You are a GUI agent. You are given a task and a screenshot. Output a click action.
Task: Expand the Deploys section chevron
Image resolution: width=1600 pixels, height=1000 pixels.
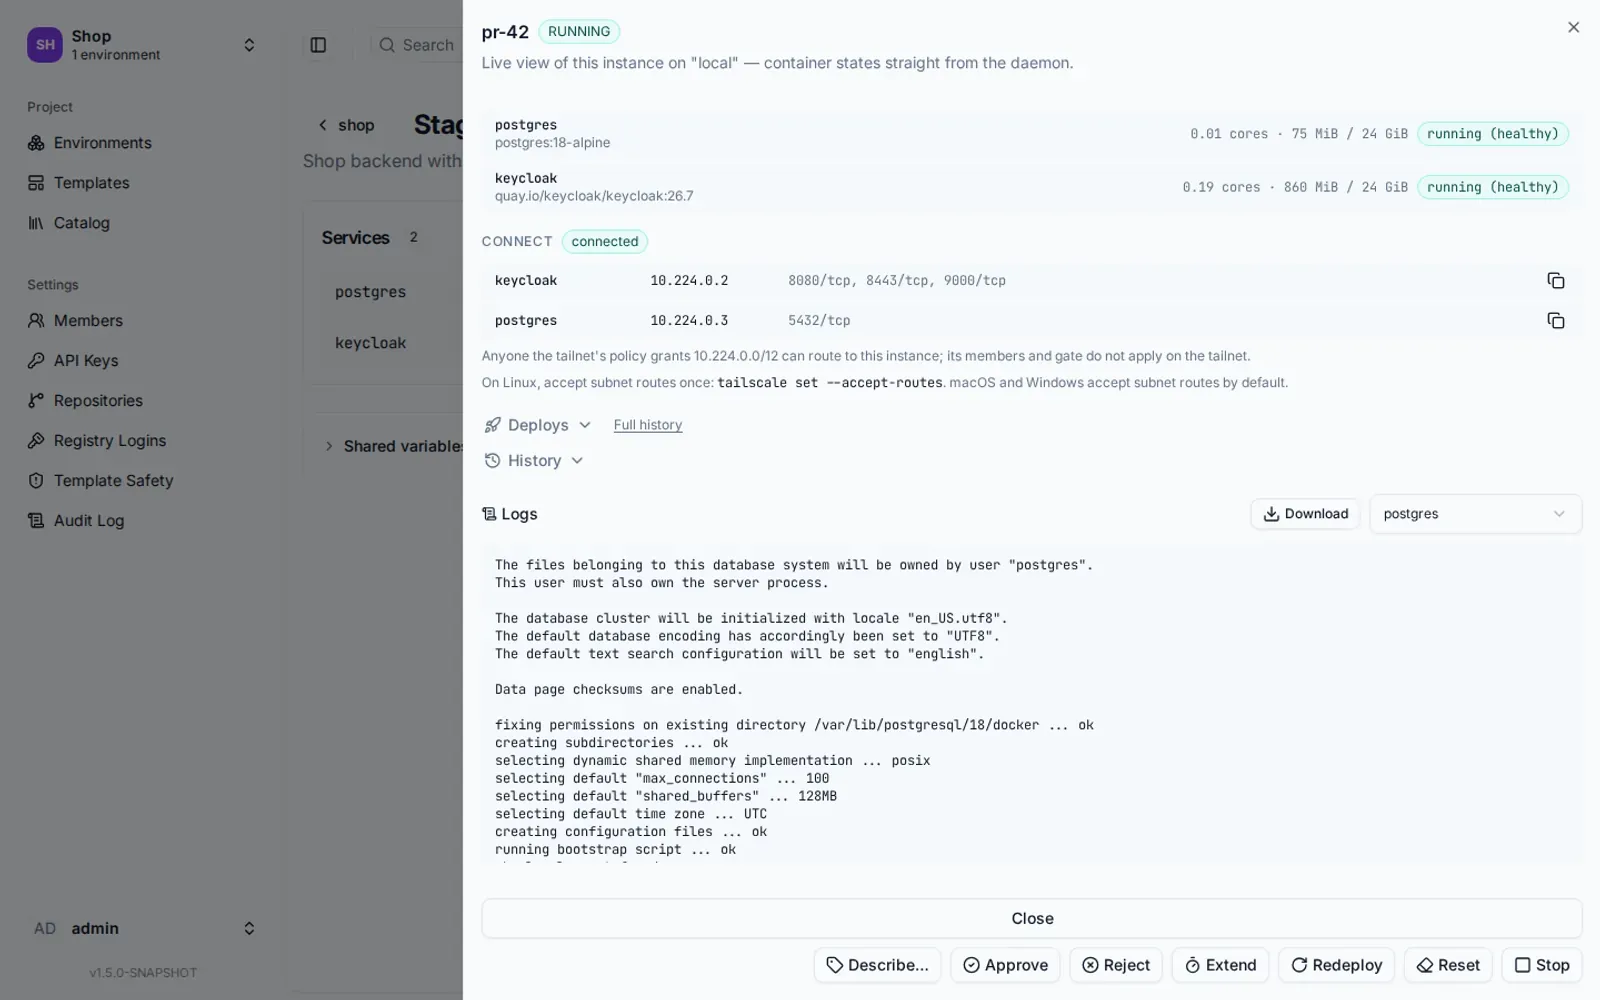pyautogui.click(x=585, y=425)
